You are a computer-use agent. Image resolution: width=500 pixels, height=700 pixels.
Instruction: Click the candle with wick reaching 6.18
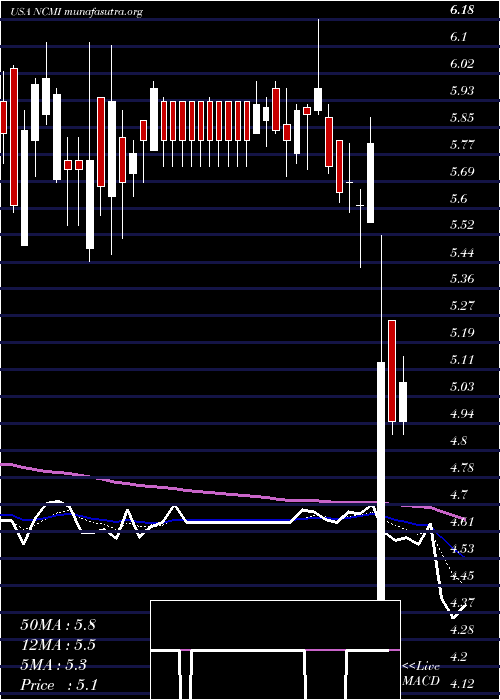coord(318,99)
